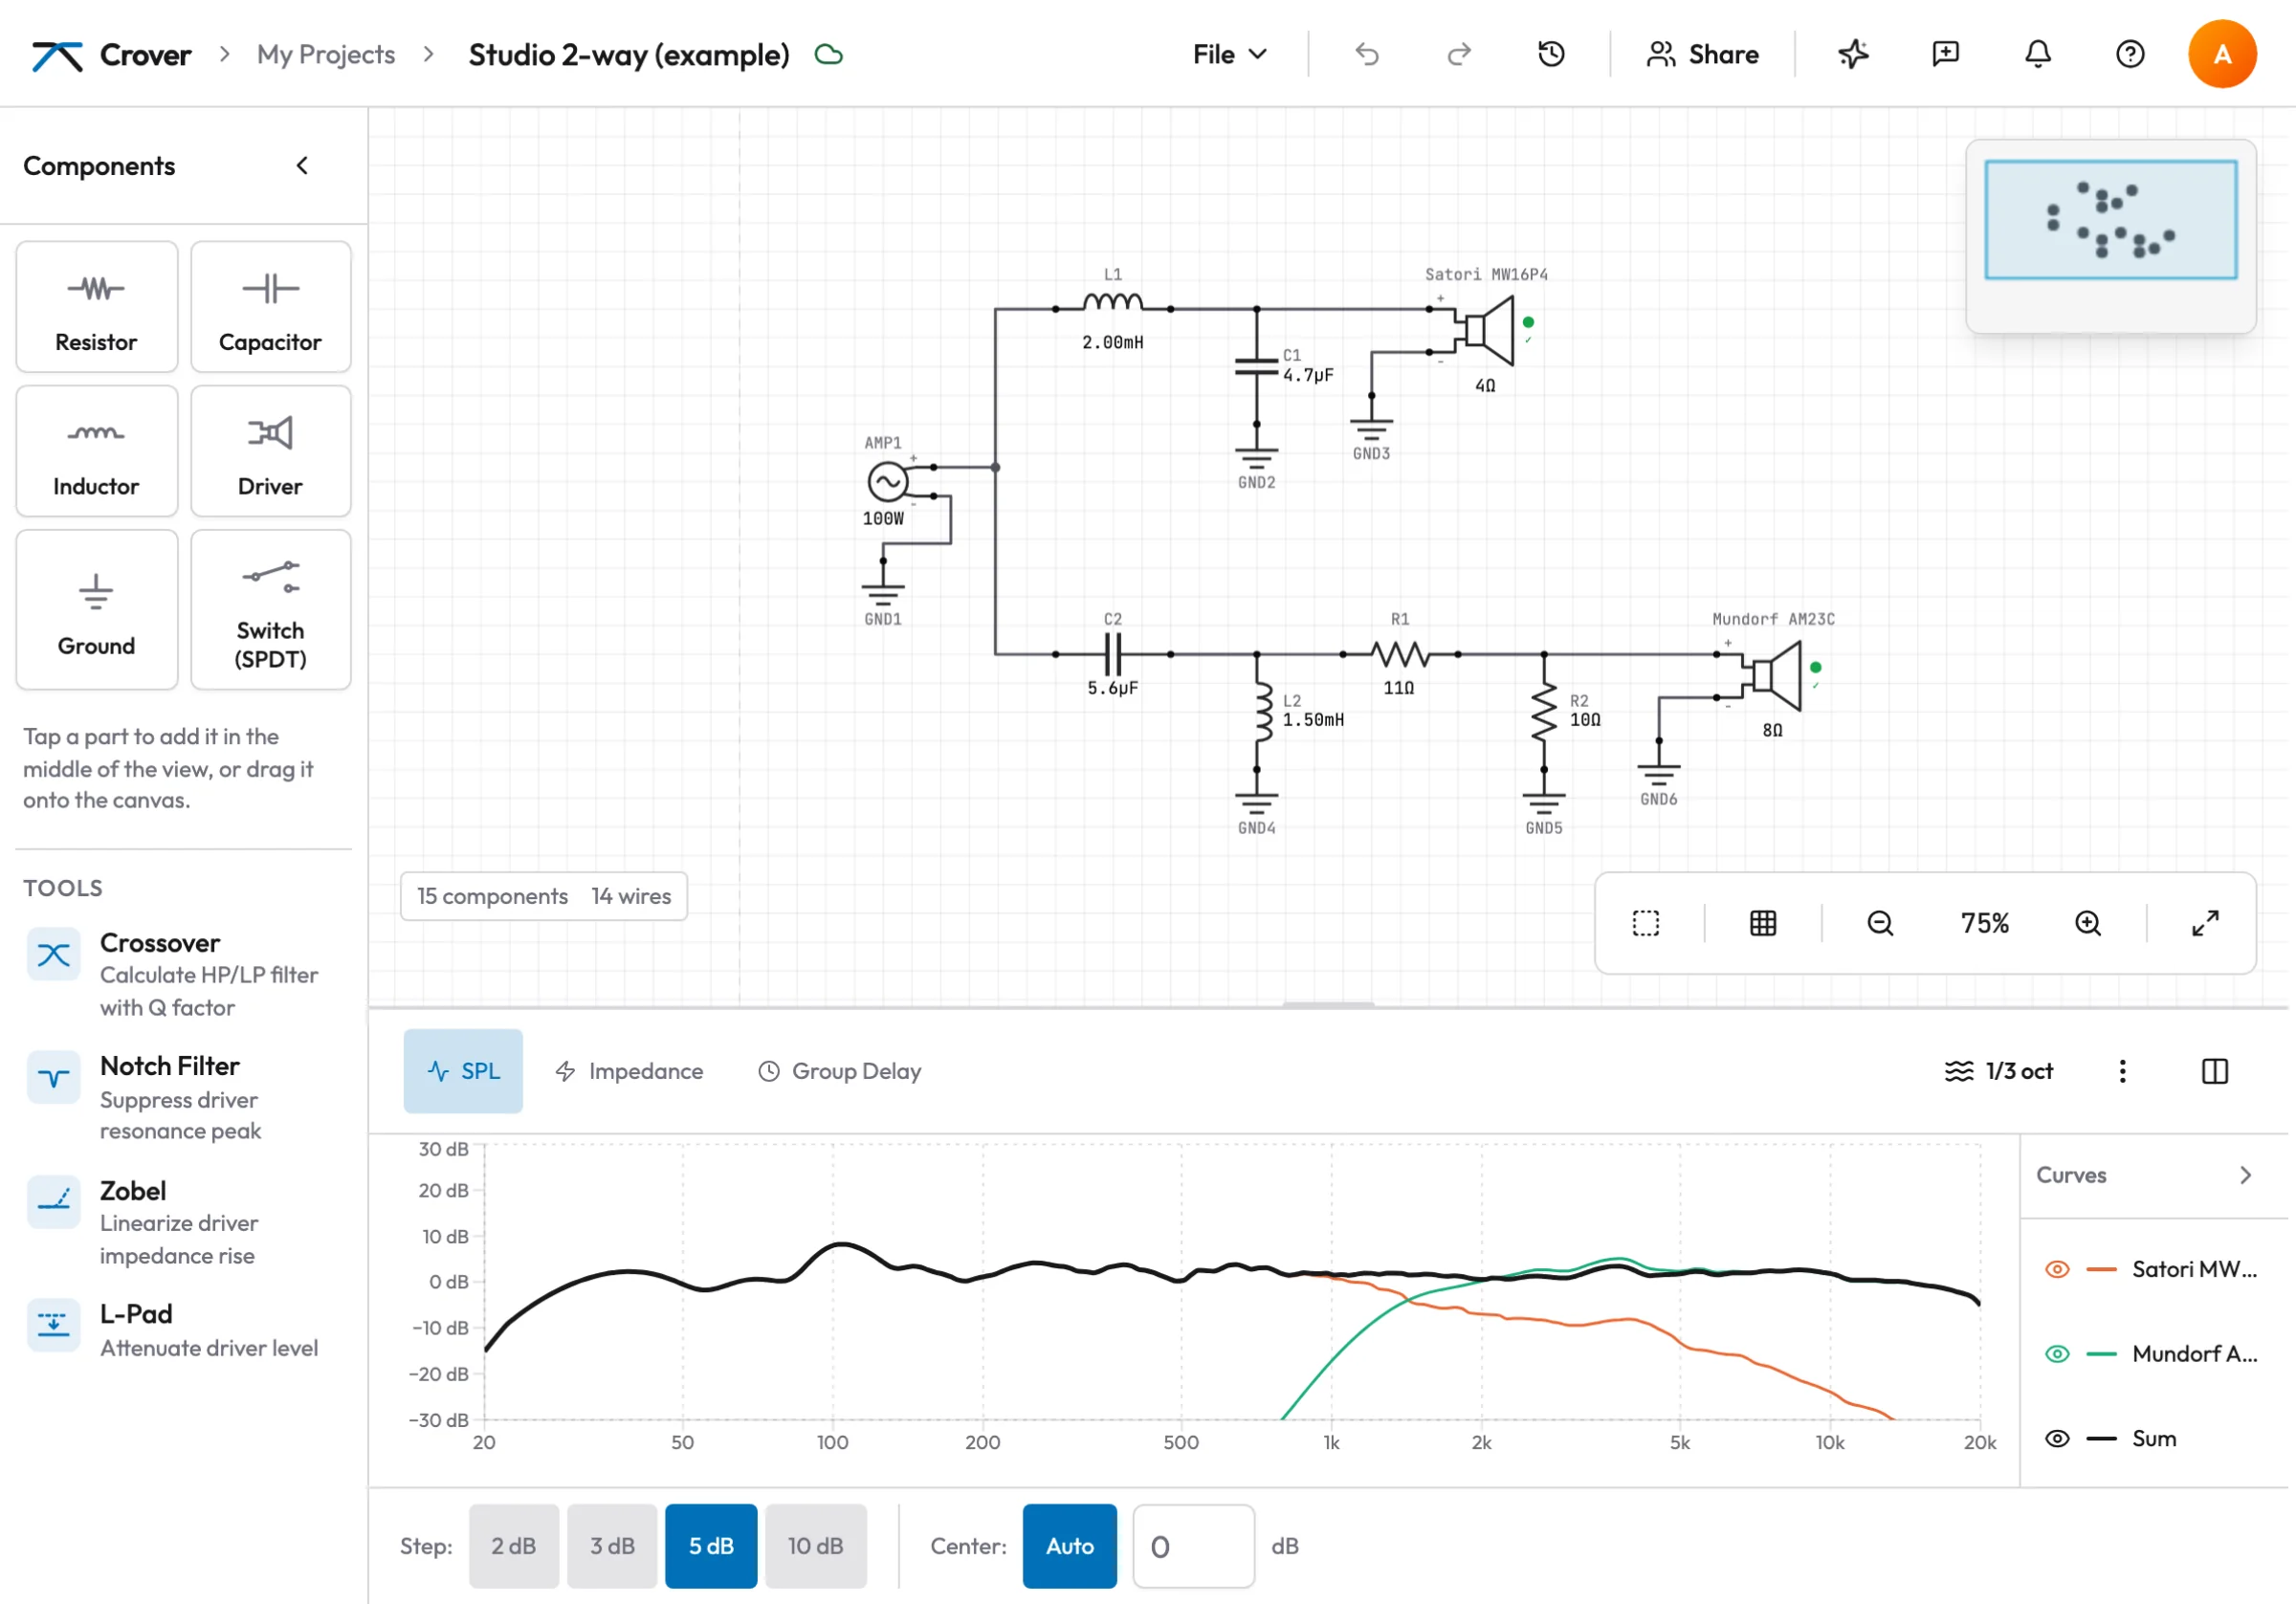The width and height of the screenshot is (2296, 1604).
Task: Click the Share button
Action: pos(1703,54)
